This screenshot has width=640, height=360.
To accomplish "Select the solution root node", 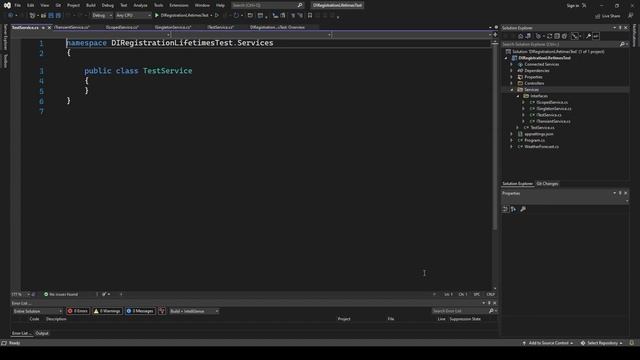I will coord(558,52).
